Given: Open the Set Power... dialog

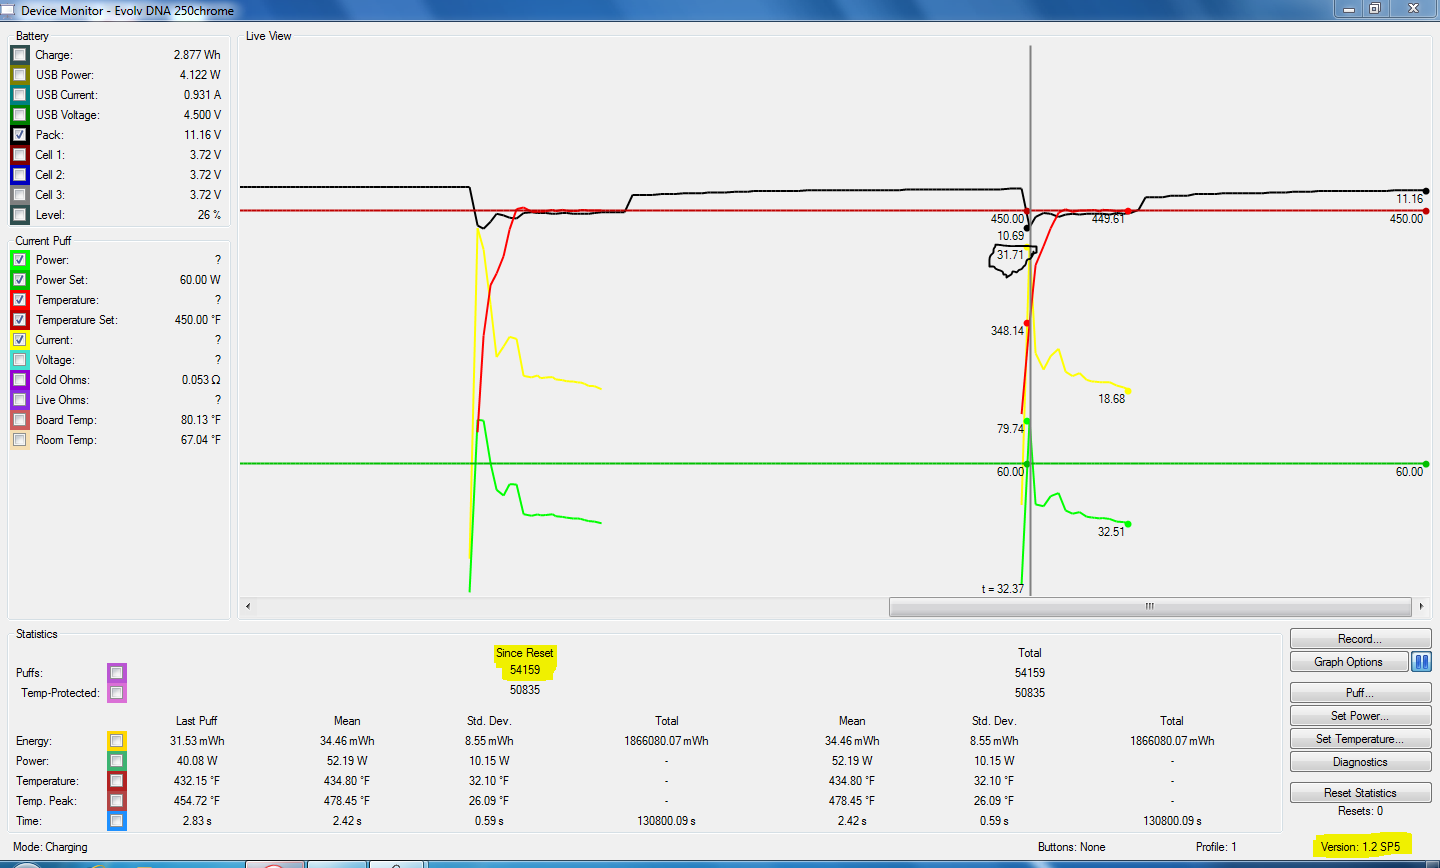Looking at the screenshot, I should (x=1360, y=716).
